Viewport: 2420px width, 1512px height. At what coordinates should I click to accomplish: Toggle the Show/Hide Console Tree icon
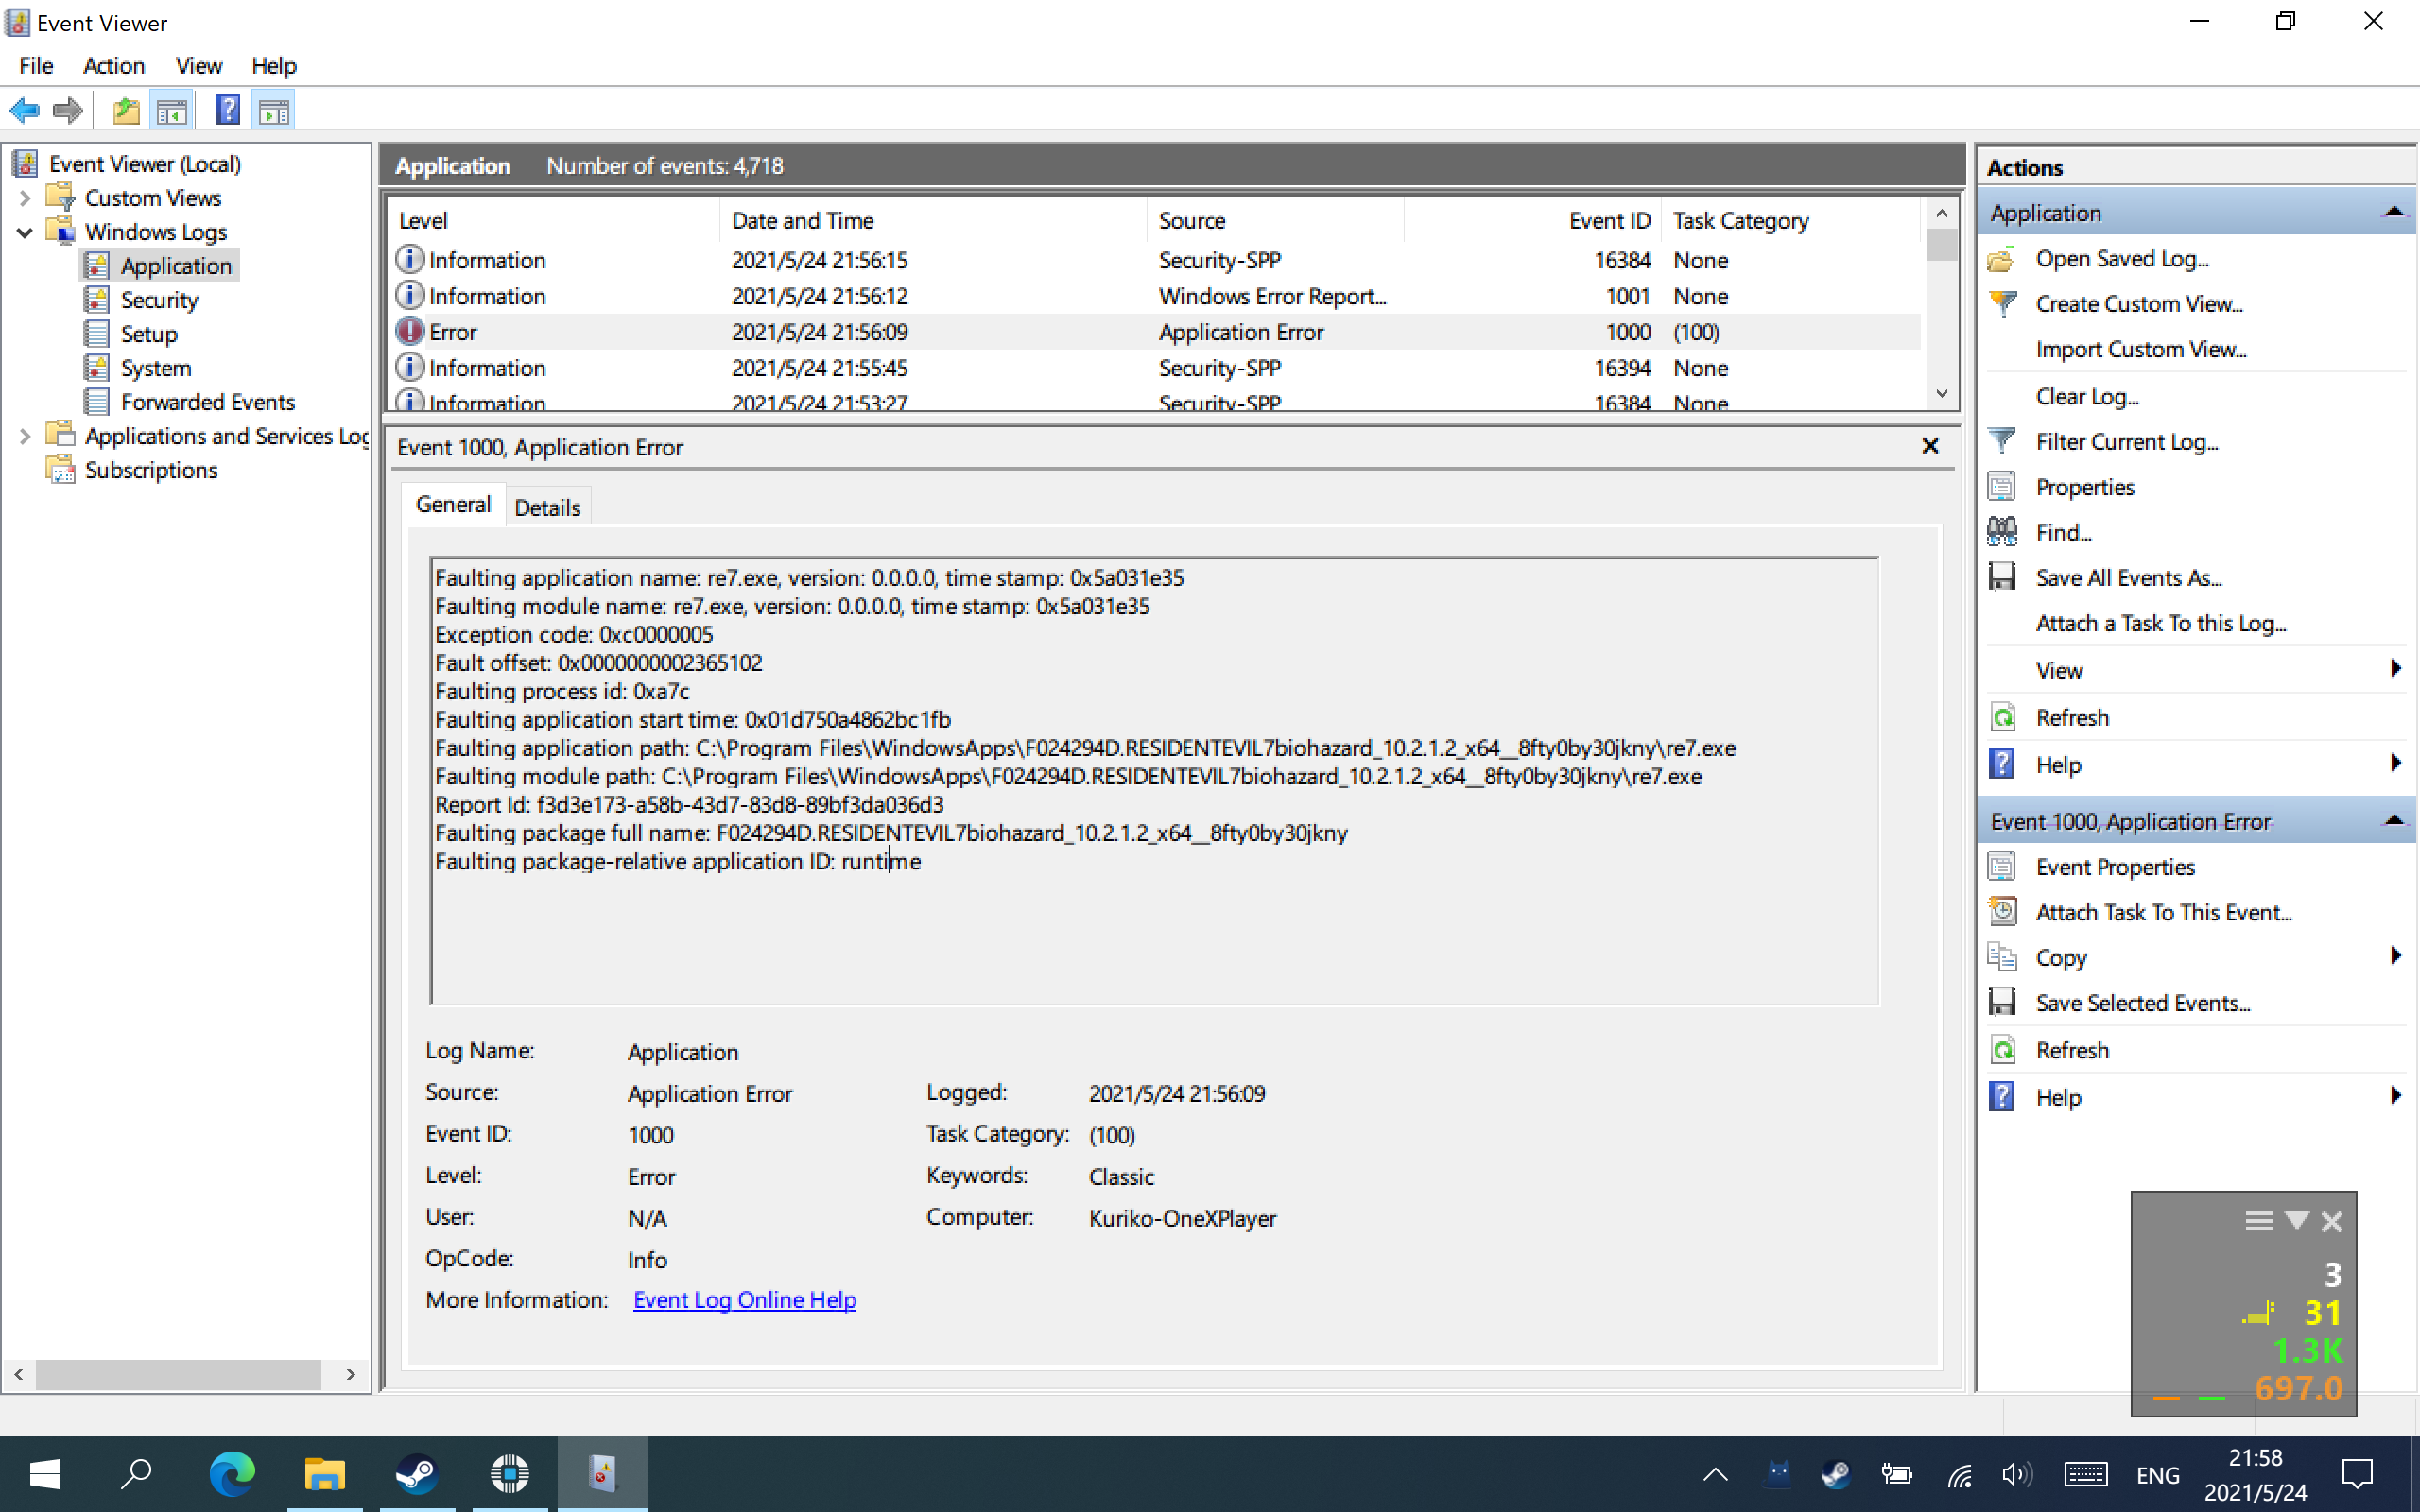pos(172,110)
